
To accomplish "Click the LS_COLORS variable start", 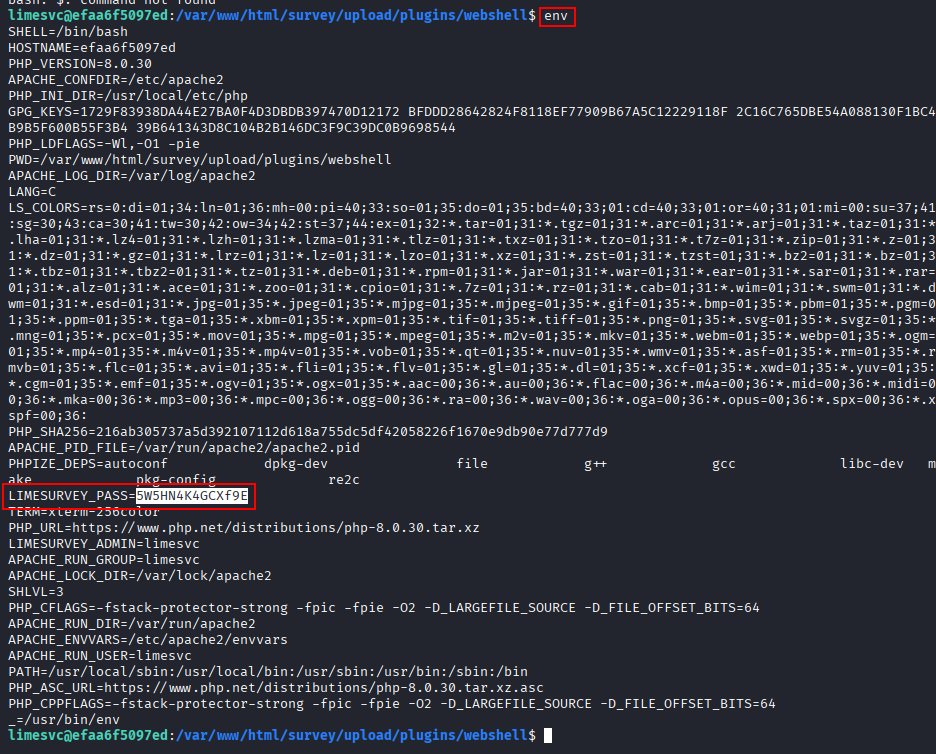I will (x=44, y=208).
